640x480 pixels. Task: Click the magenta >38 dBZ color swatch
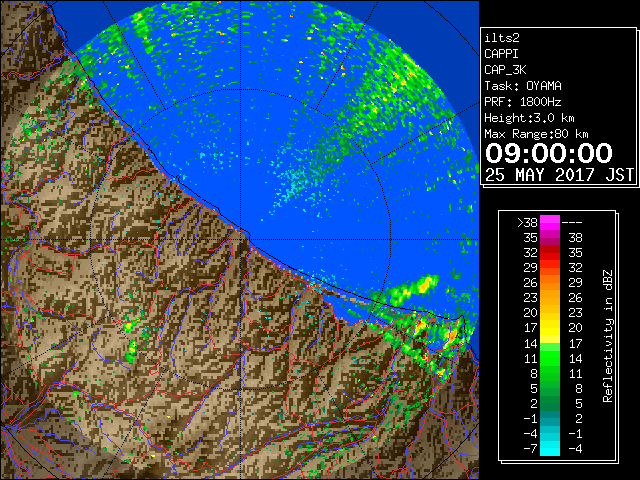pos(550,222)
